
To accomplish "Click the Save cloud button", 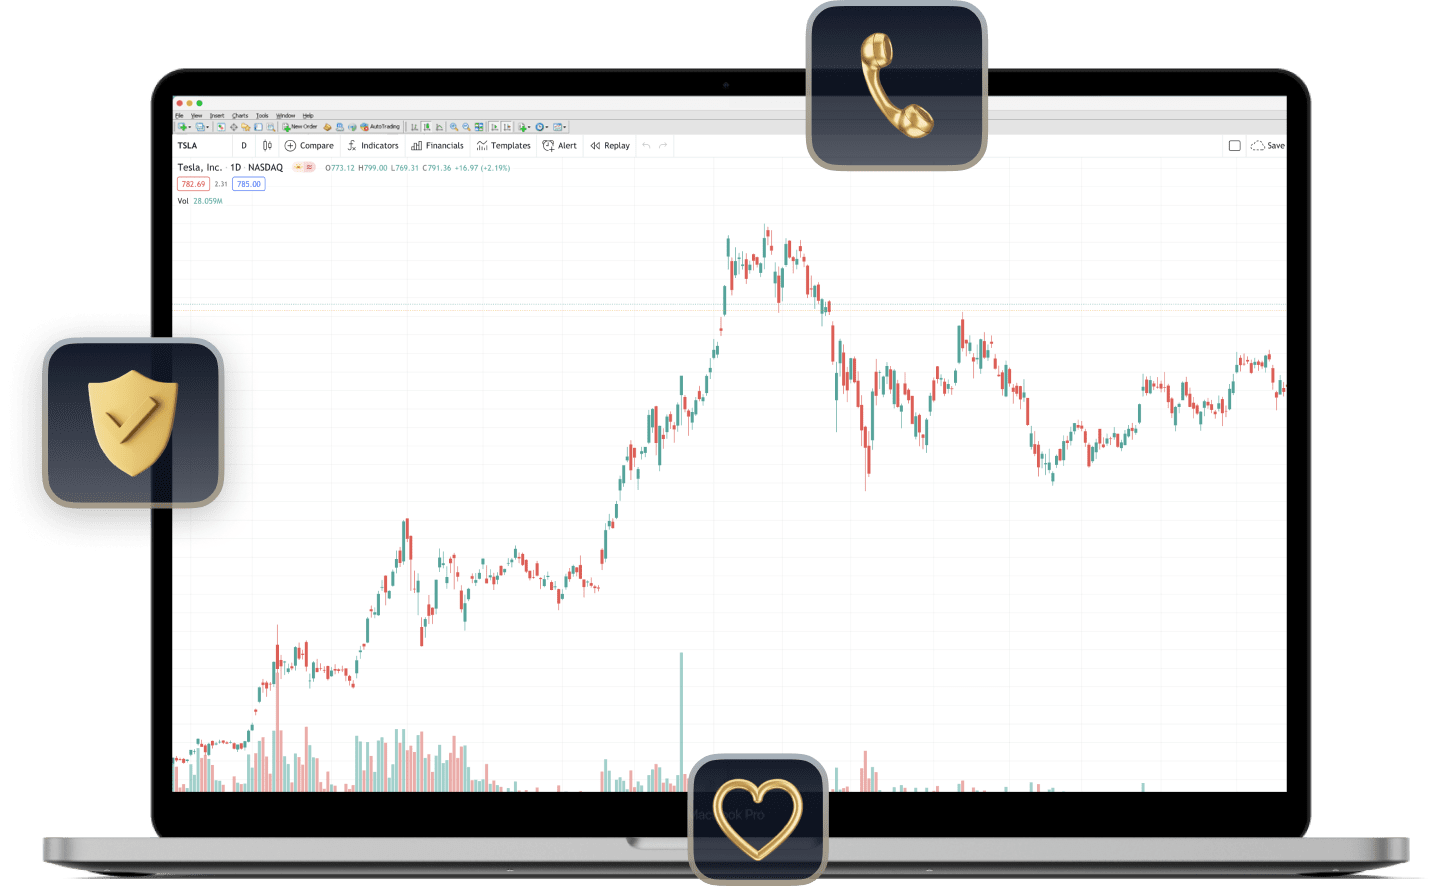I will (x=1267, y=146).
